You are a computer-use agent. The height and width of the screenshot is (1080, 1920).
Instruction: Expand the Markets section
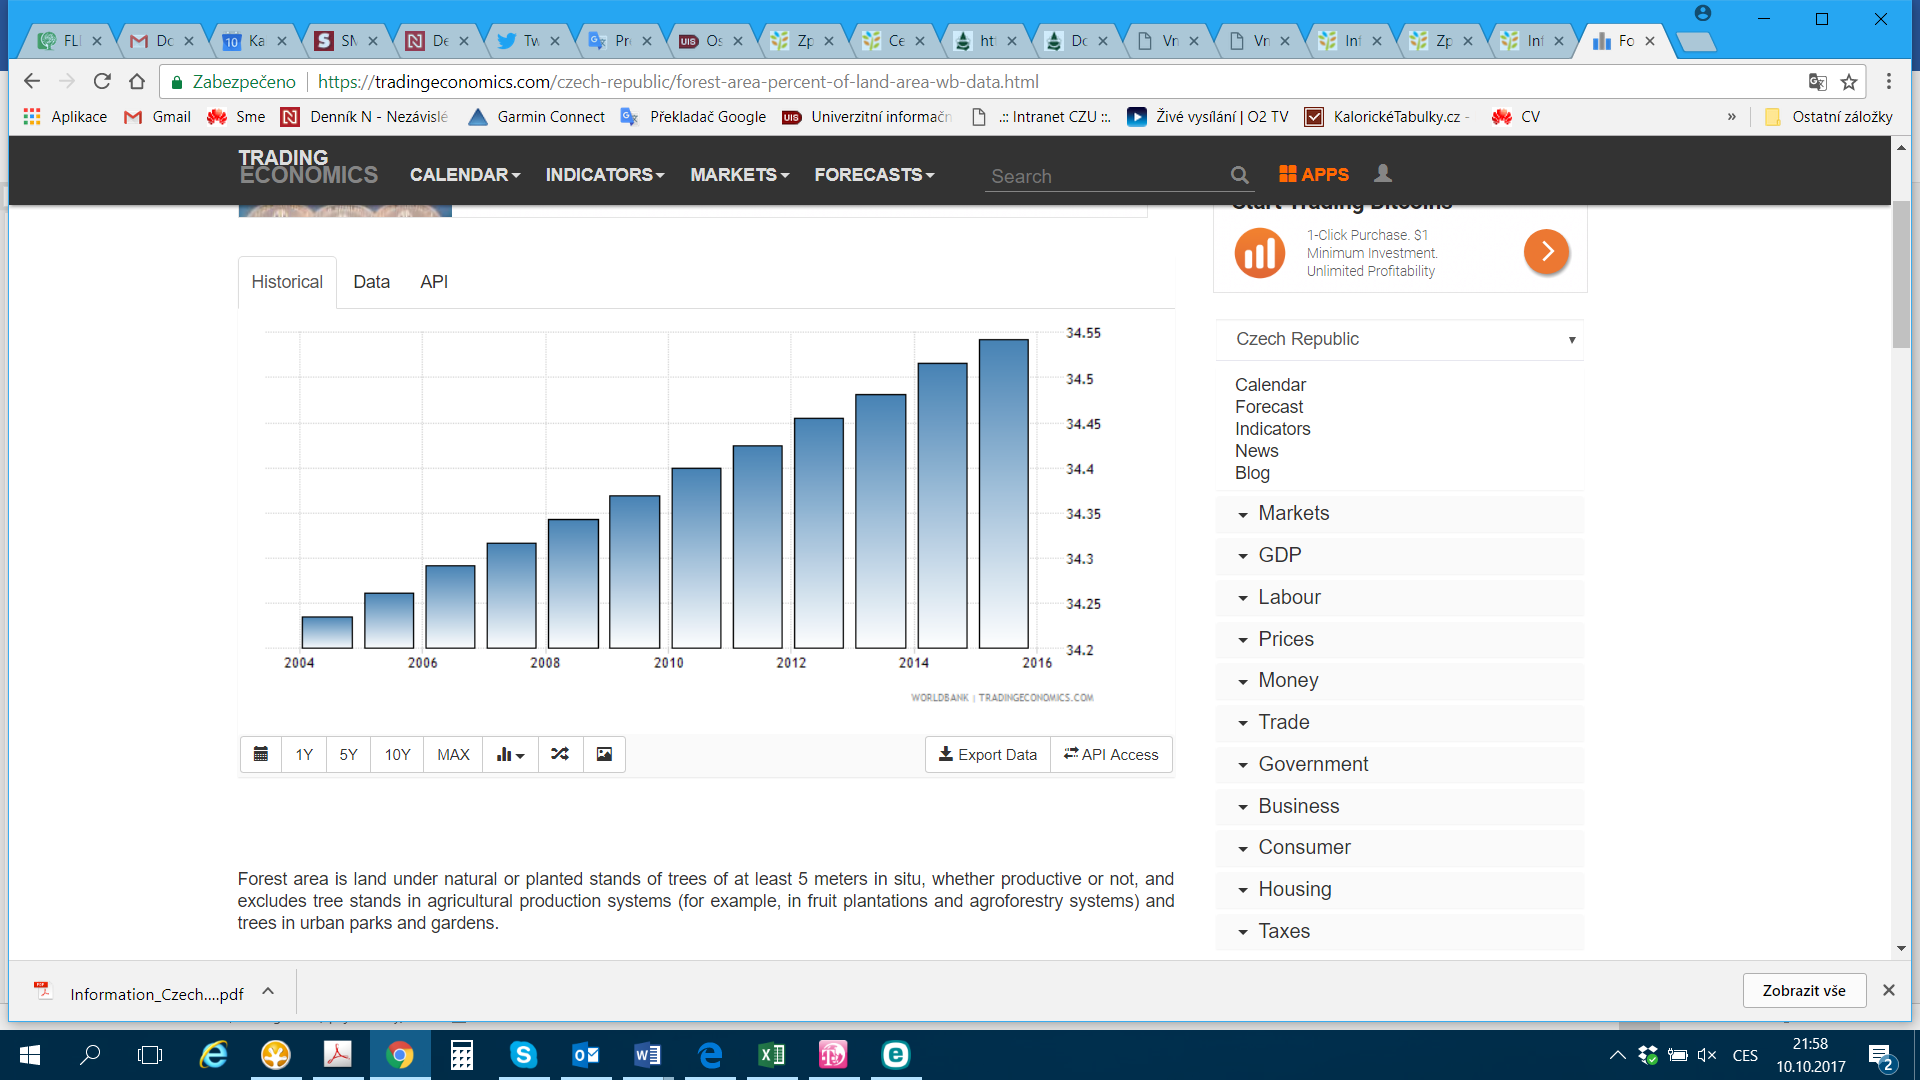(1293, 513)
